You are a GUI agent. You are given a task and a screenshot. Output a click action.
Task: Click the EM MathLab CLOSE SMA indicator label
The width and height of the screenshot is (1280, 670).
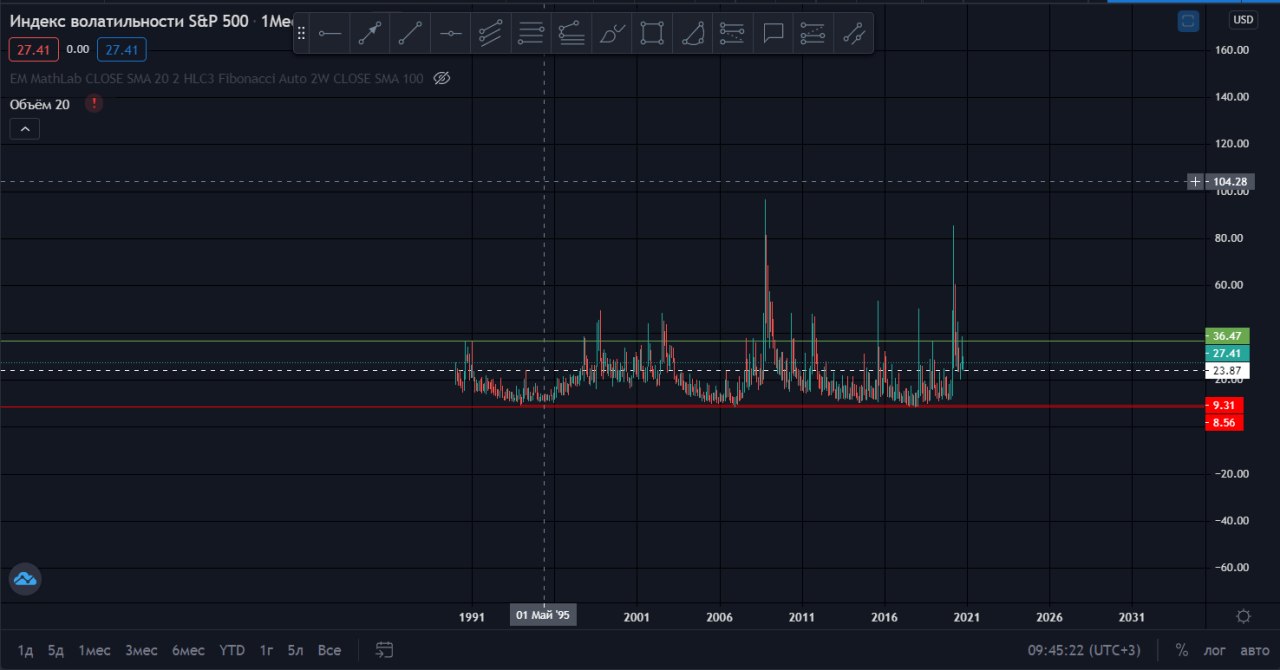tap(217, 78)
